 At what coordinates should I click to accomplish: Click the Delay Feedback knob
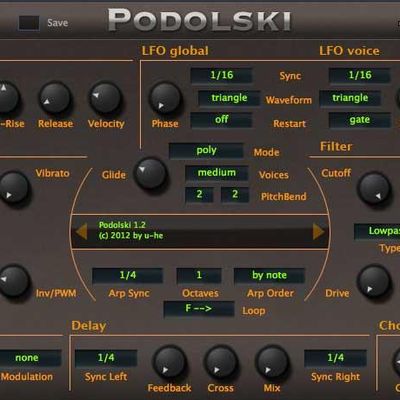(170, 362)
